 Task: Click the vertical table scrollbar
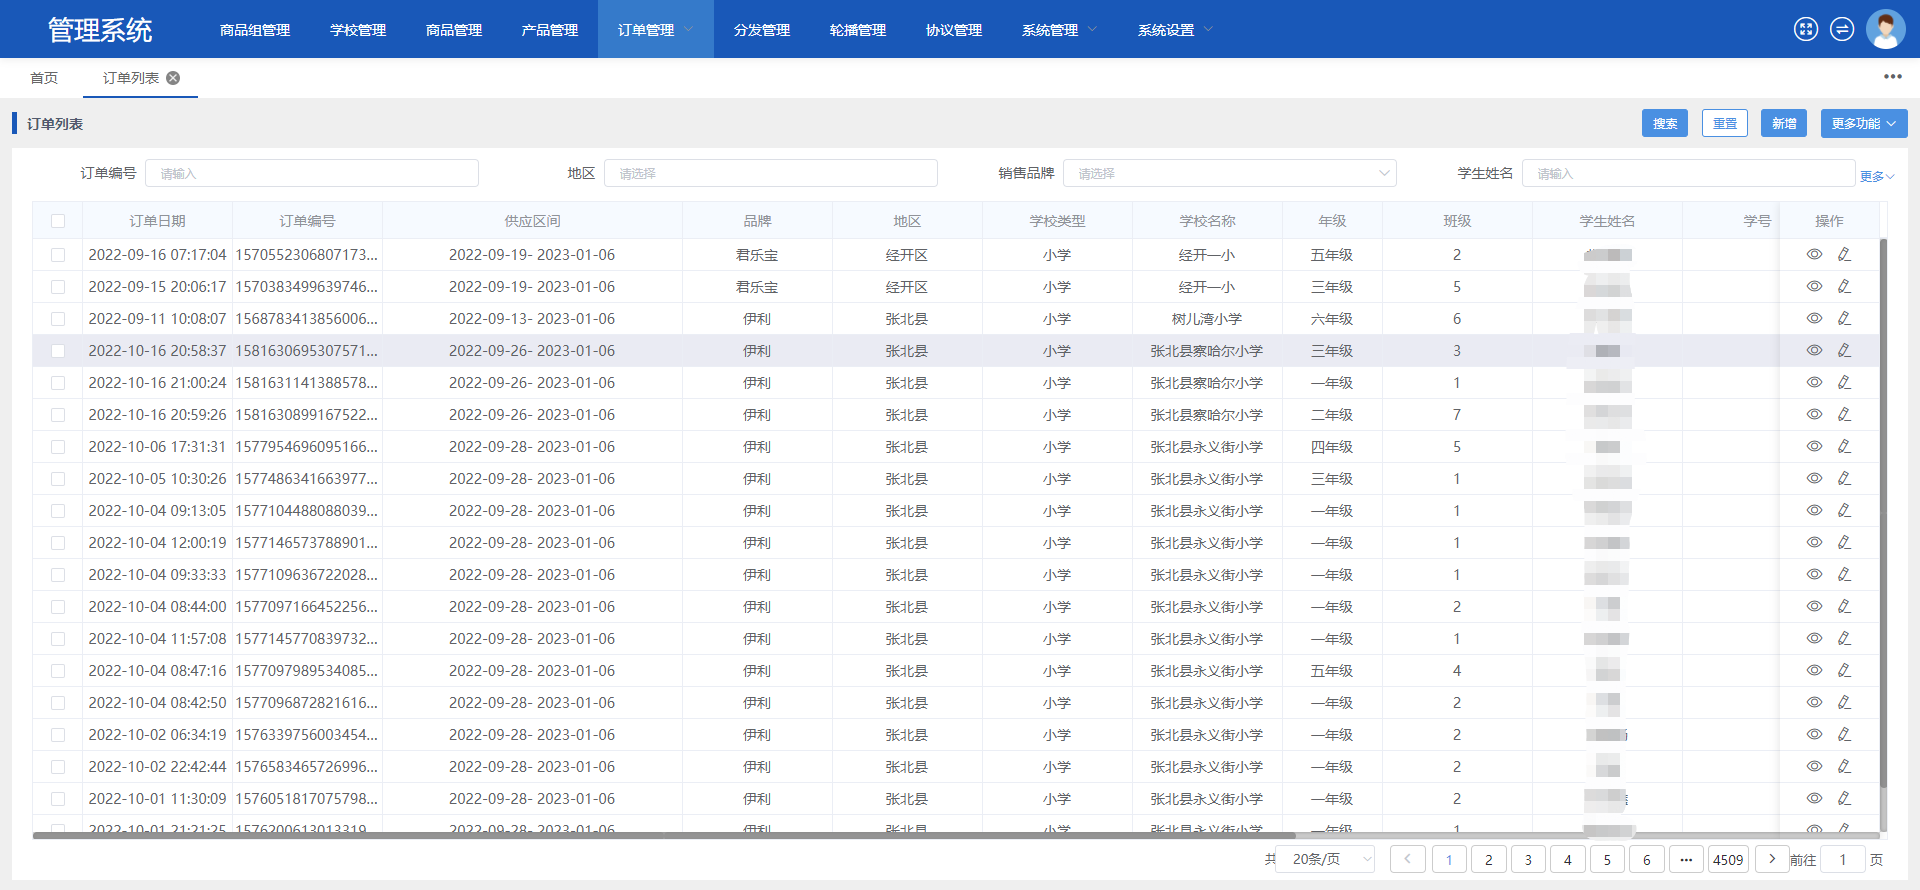1883,512
